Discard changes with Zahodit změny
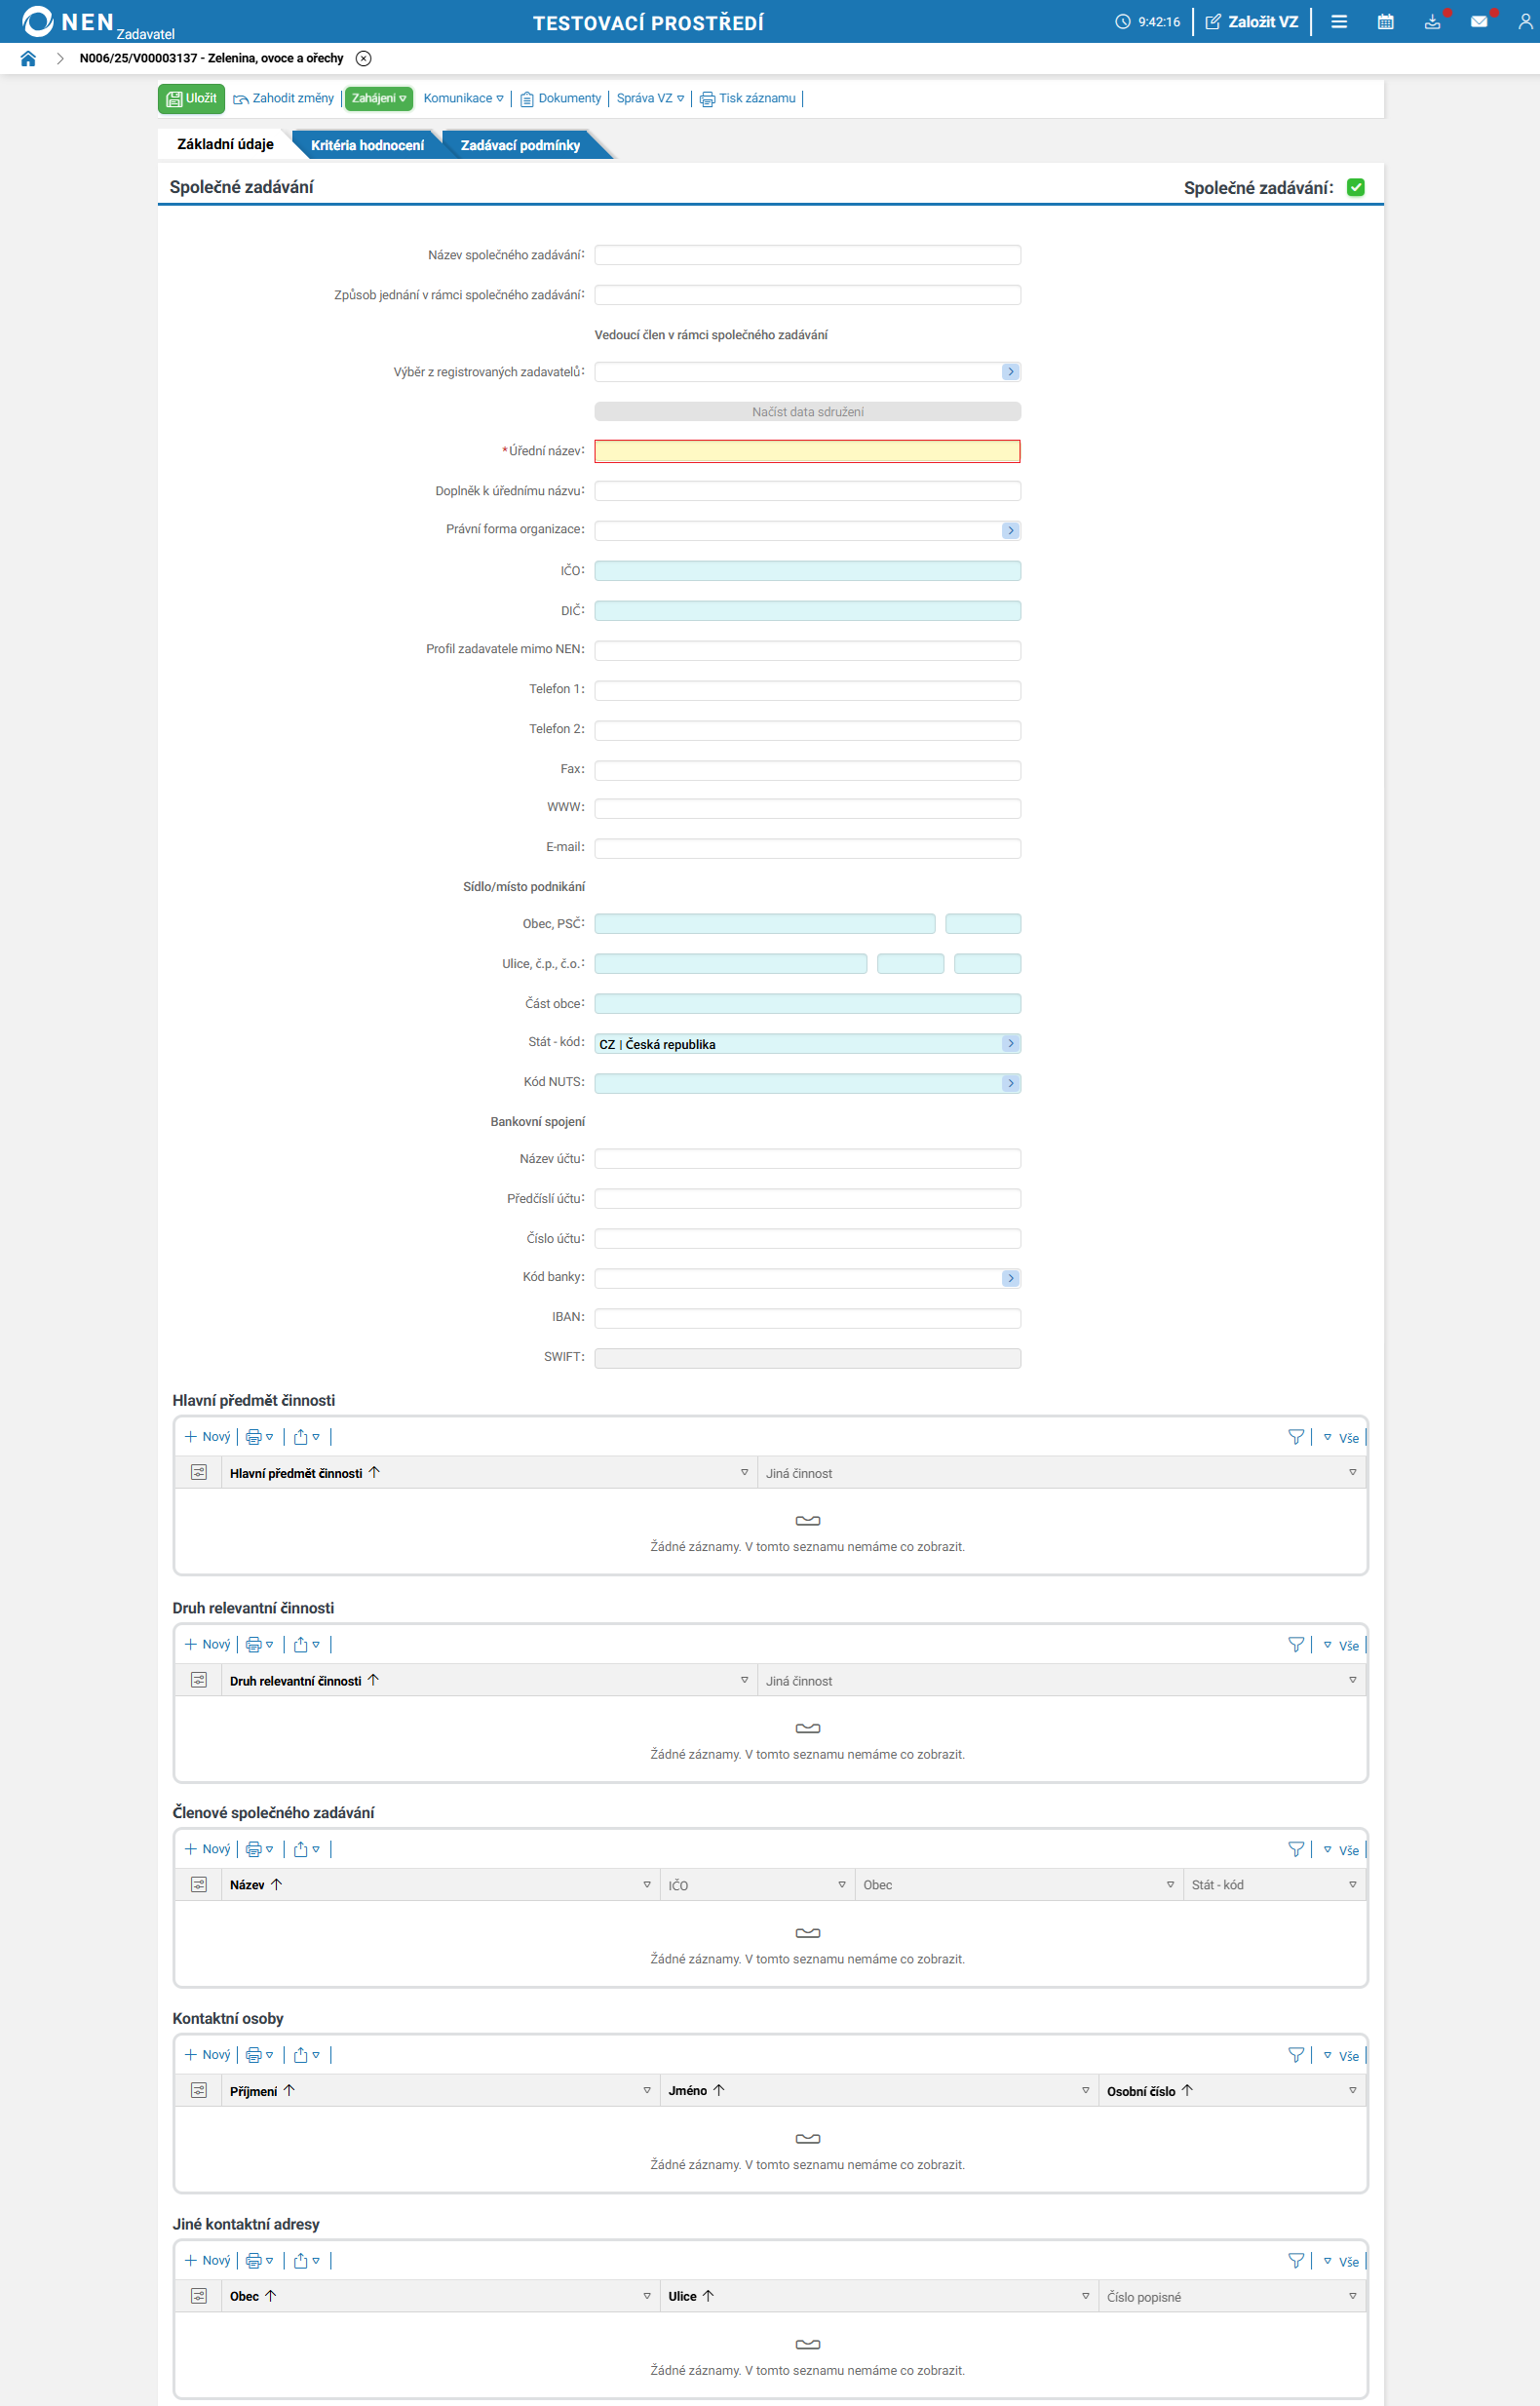The height and width of the screenshot is (2406, 1540). [284, 98]
